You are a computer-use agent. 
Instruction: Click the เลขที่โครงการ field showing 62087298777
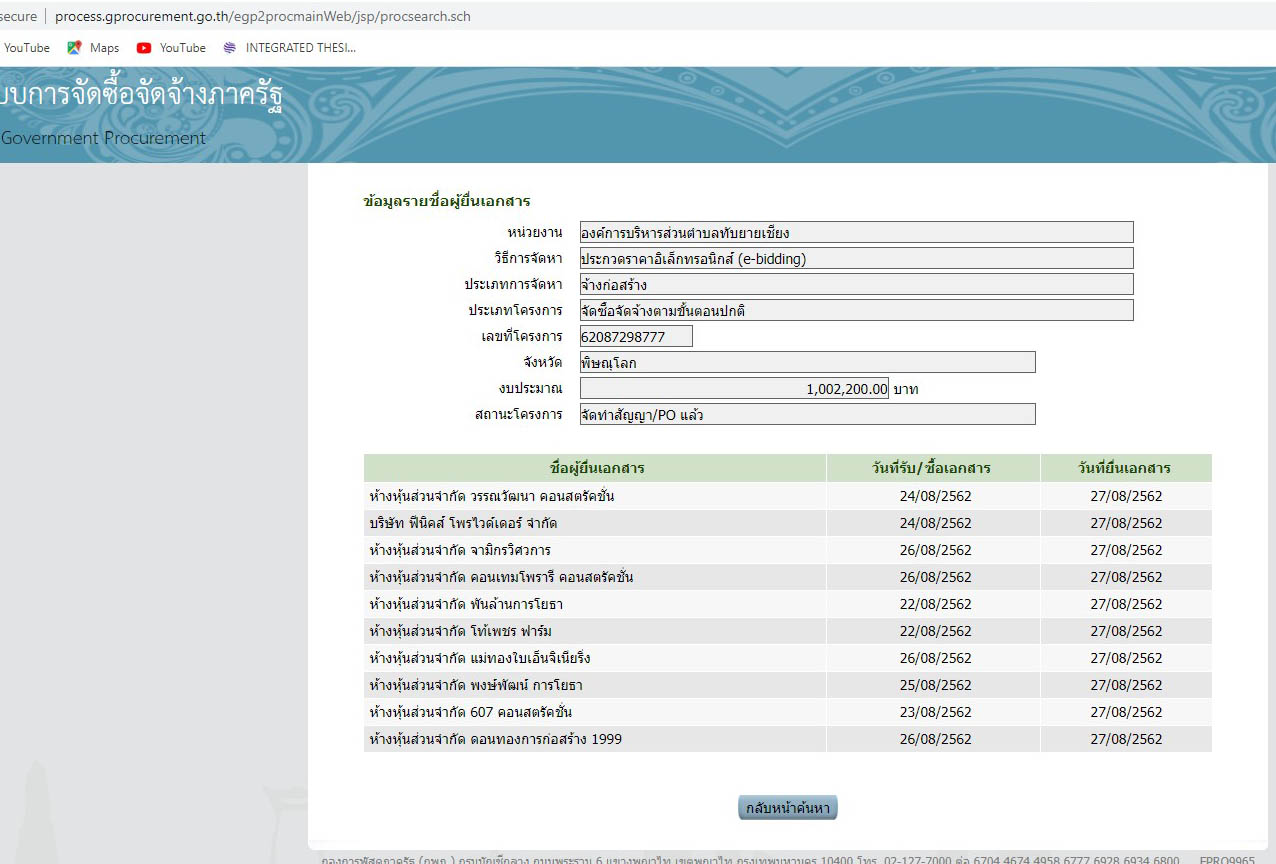pos(636,337)
